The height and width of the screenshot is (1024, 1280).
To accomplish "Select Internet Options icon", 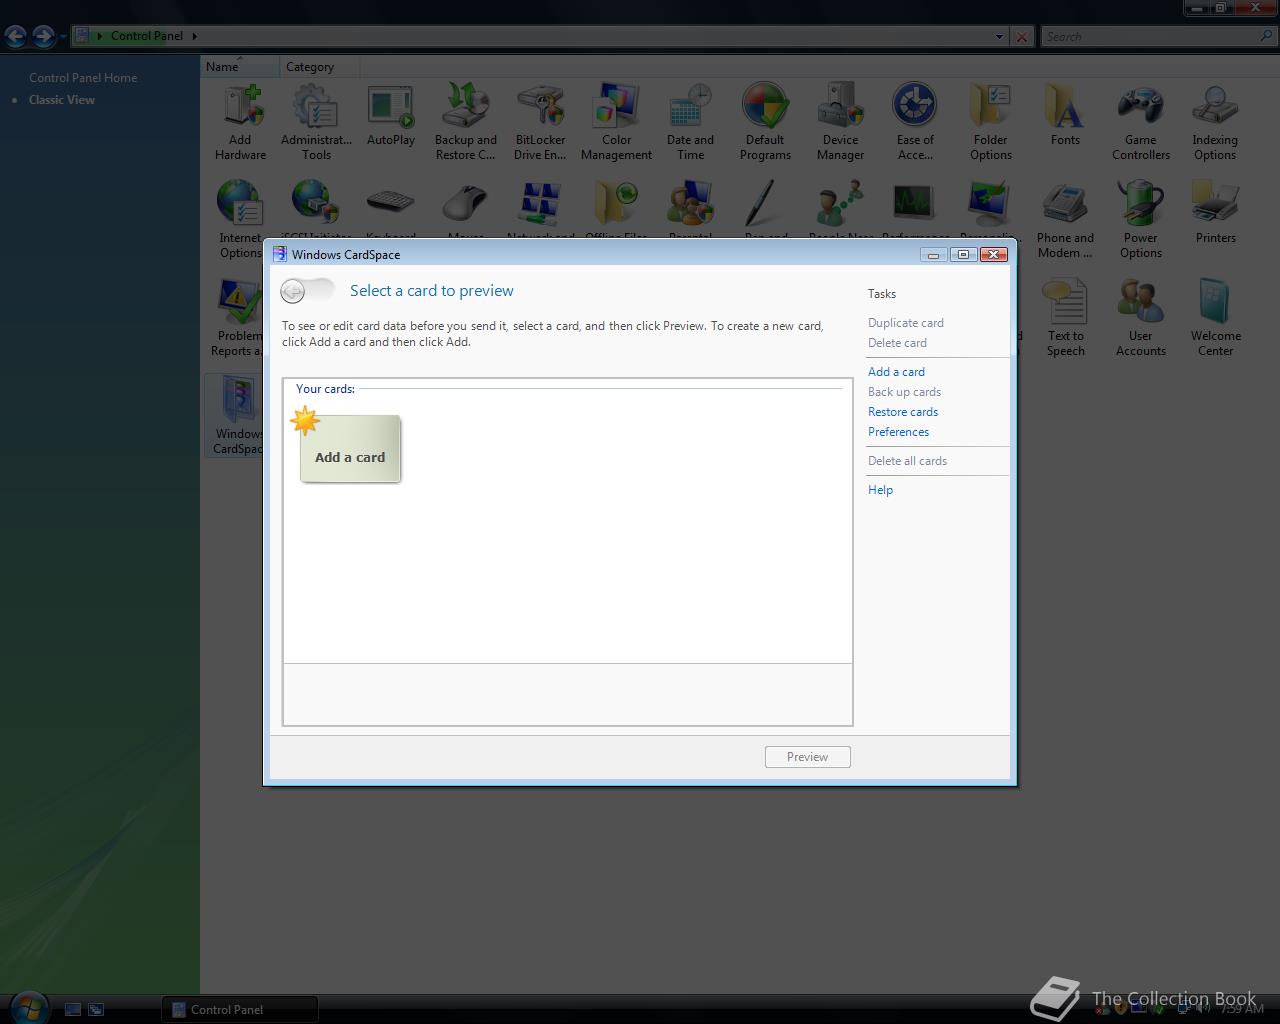I will tap(240, 219).
